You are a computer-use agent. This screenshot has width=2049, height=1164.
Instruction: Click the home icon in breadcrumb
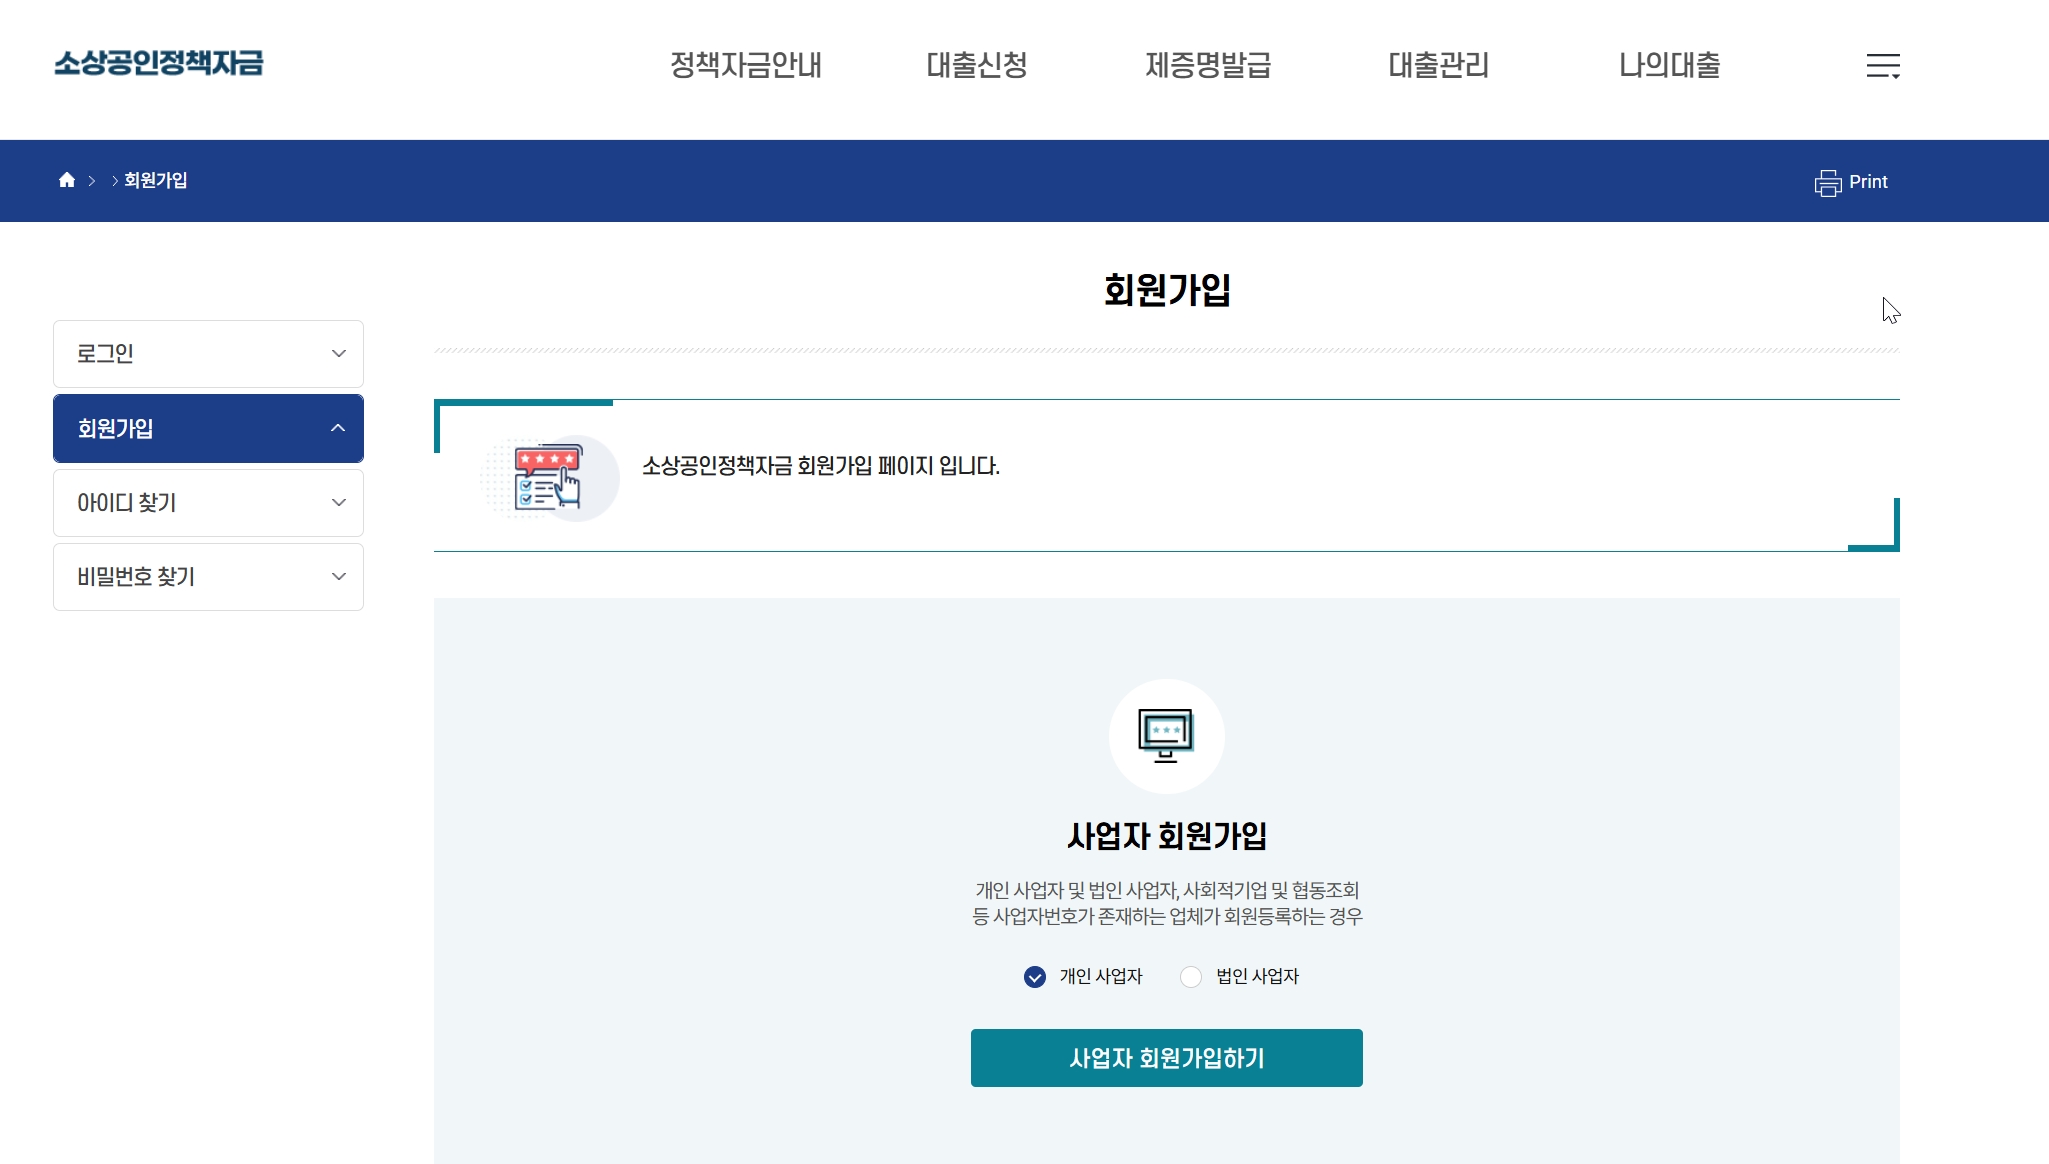pos(67,180)
